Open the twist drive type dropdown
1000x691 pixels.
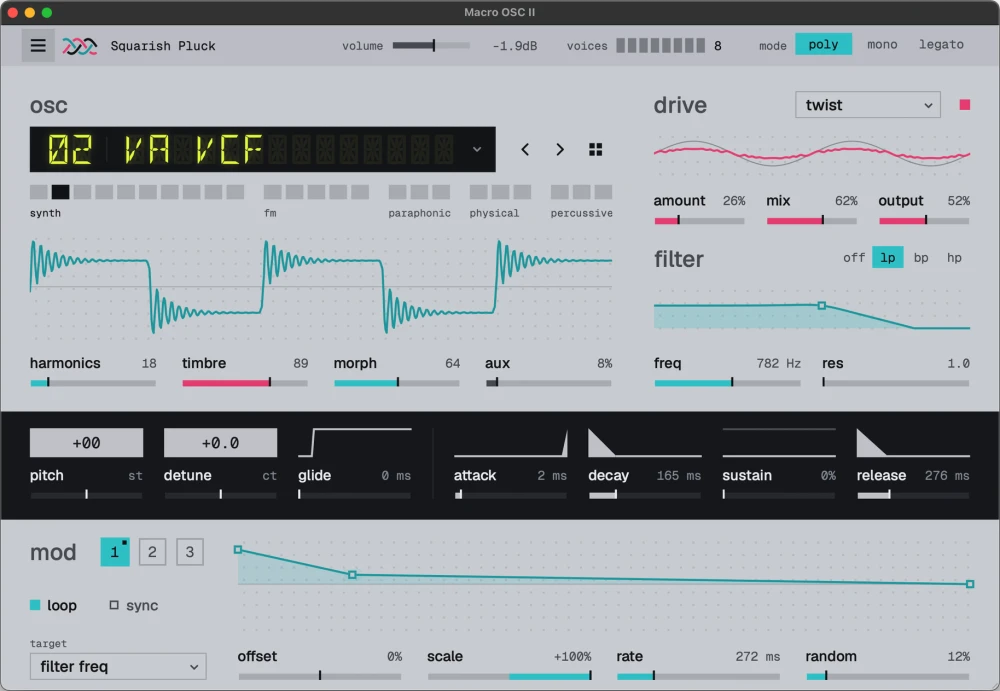867,105
